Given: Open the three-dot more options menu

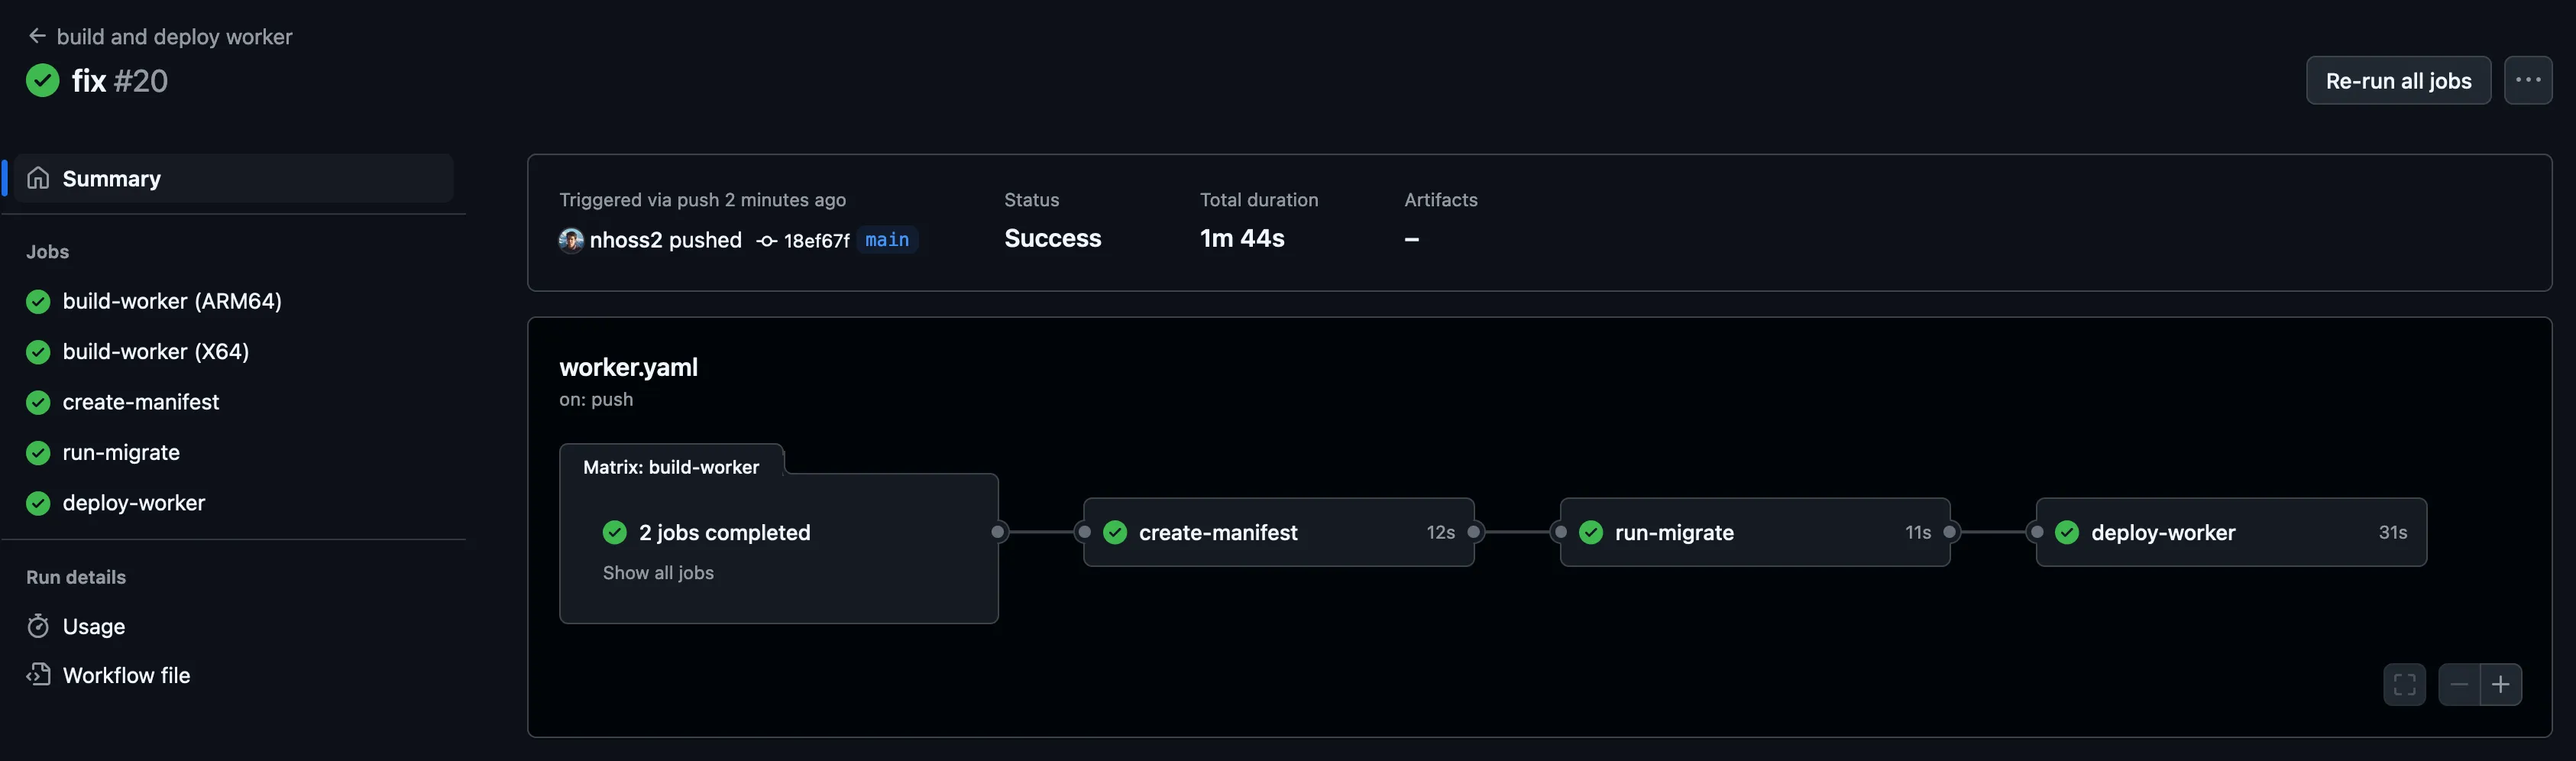Looking at the screenshot, I should pos(2527,80).
